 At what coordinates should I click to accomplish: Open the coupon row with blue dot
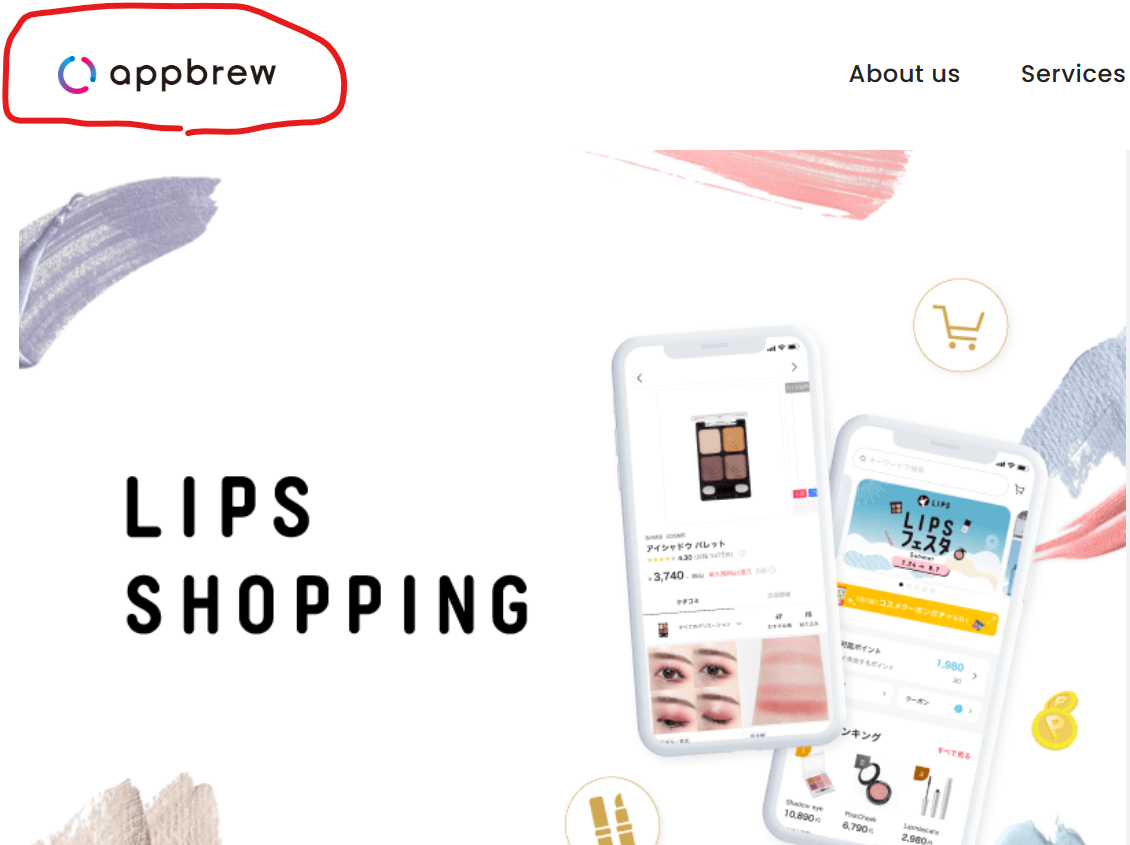coord(938,705)
